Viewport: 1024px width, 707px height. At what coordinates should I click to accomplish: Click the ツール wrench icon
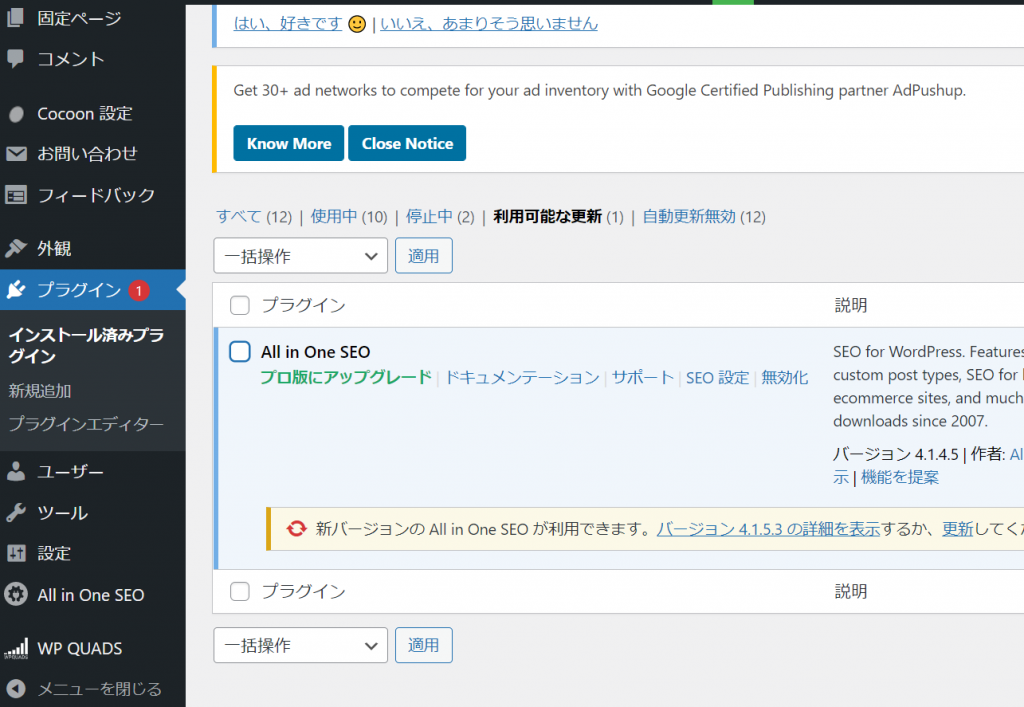16,512
